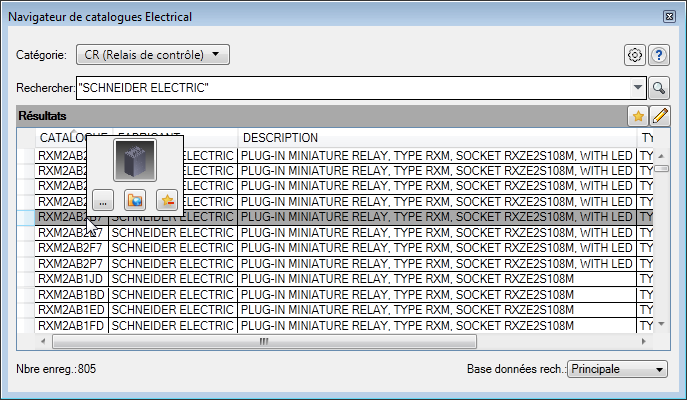
Task: Click the row selector of the highlighted row
Action: point(26,217)
